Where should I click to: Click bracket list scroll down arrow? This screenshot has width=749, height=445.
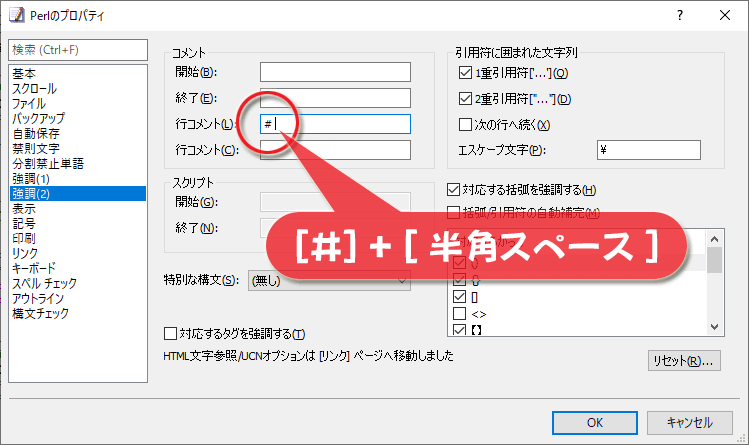715,327
